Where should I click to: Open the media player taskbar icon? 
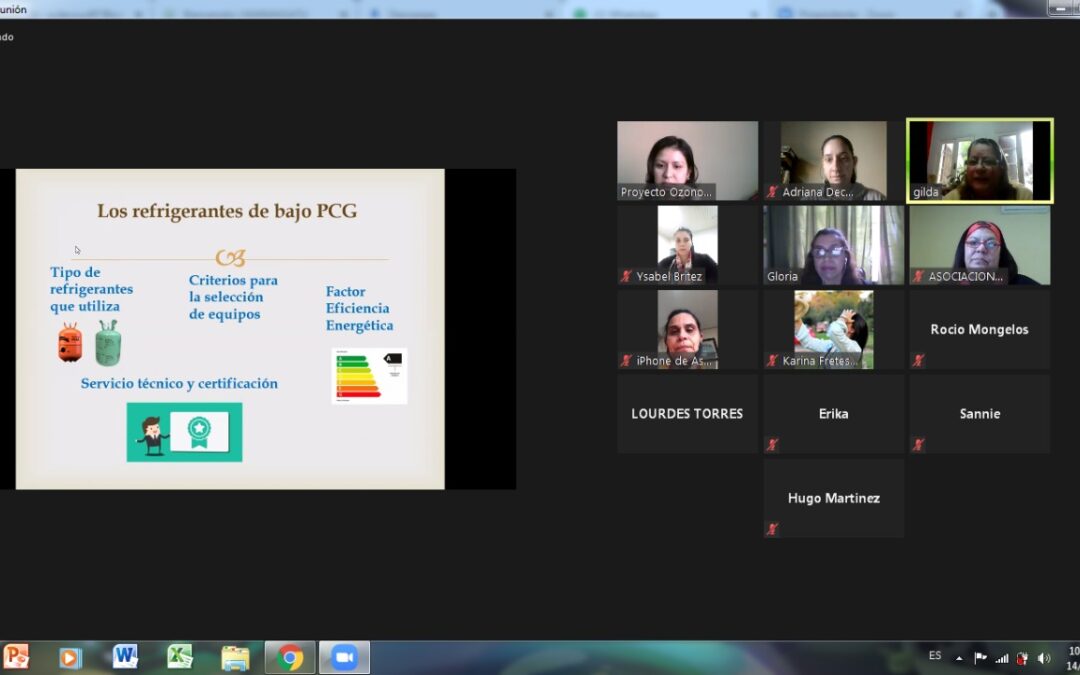[x=70, y=657]
